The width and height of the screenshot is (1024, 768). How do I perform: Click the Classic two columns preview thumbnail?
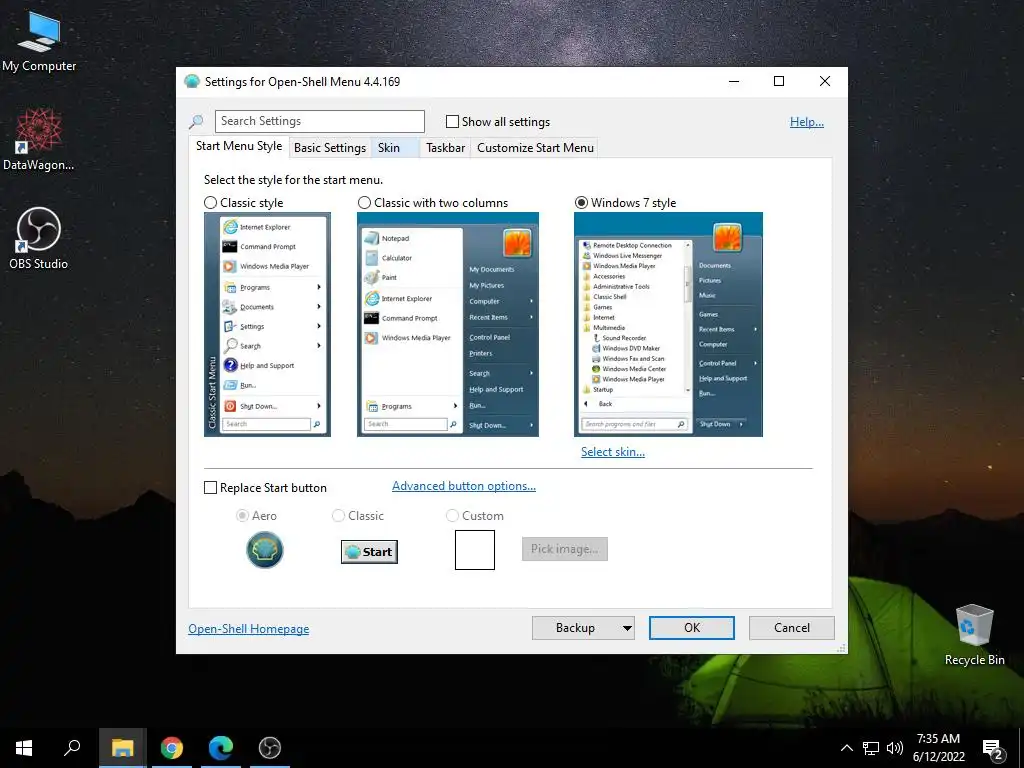[448, 325]
